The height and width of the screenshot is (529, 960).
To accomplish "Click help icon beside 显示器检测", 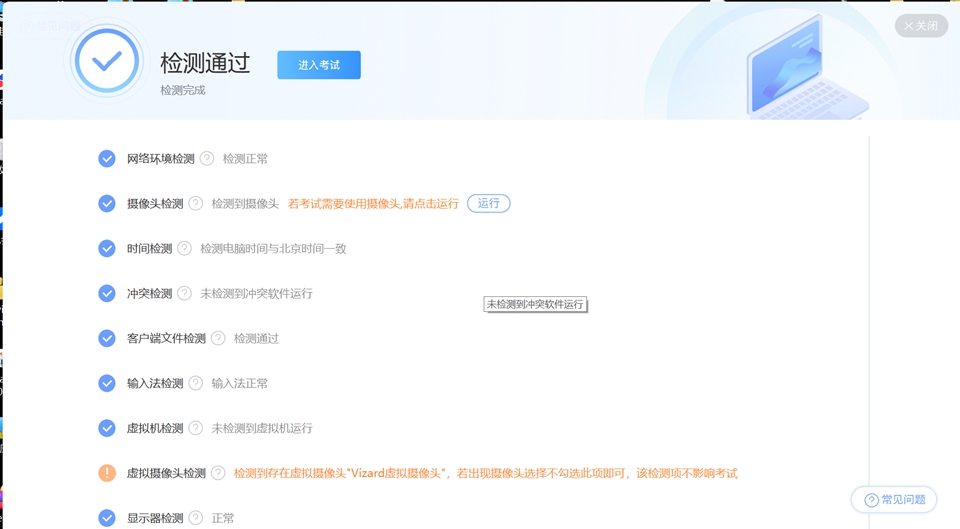I will click(x=196, y=518).
